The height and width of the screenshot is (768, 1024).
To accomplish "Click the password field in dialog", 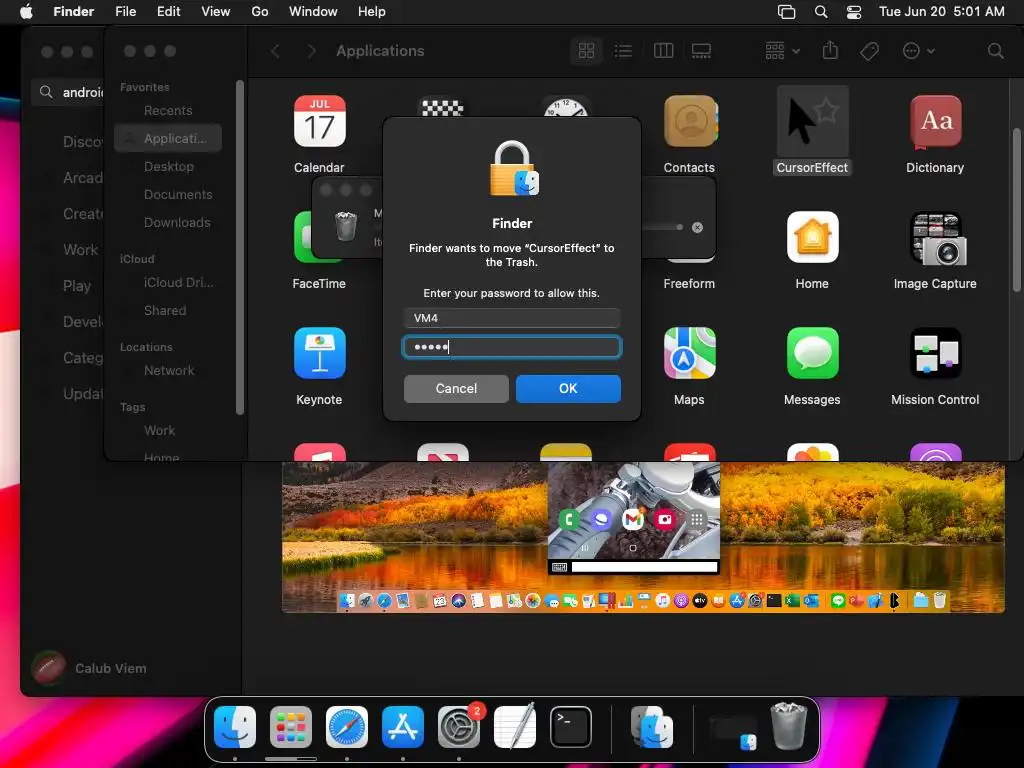I will pyautogui.click(x=511, y=347).
